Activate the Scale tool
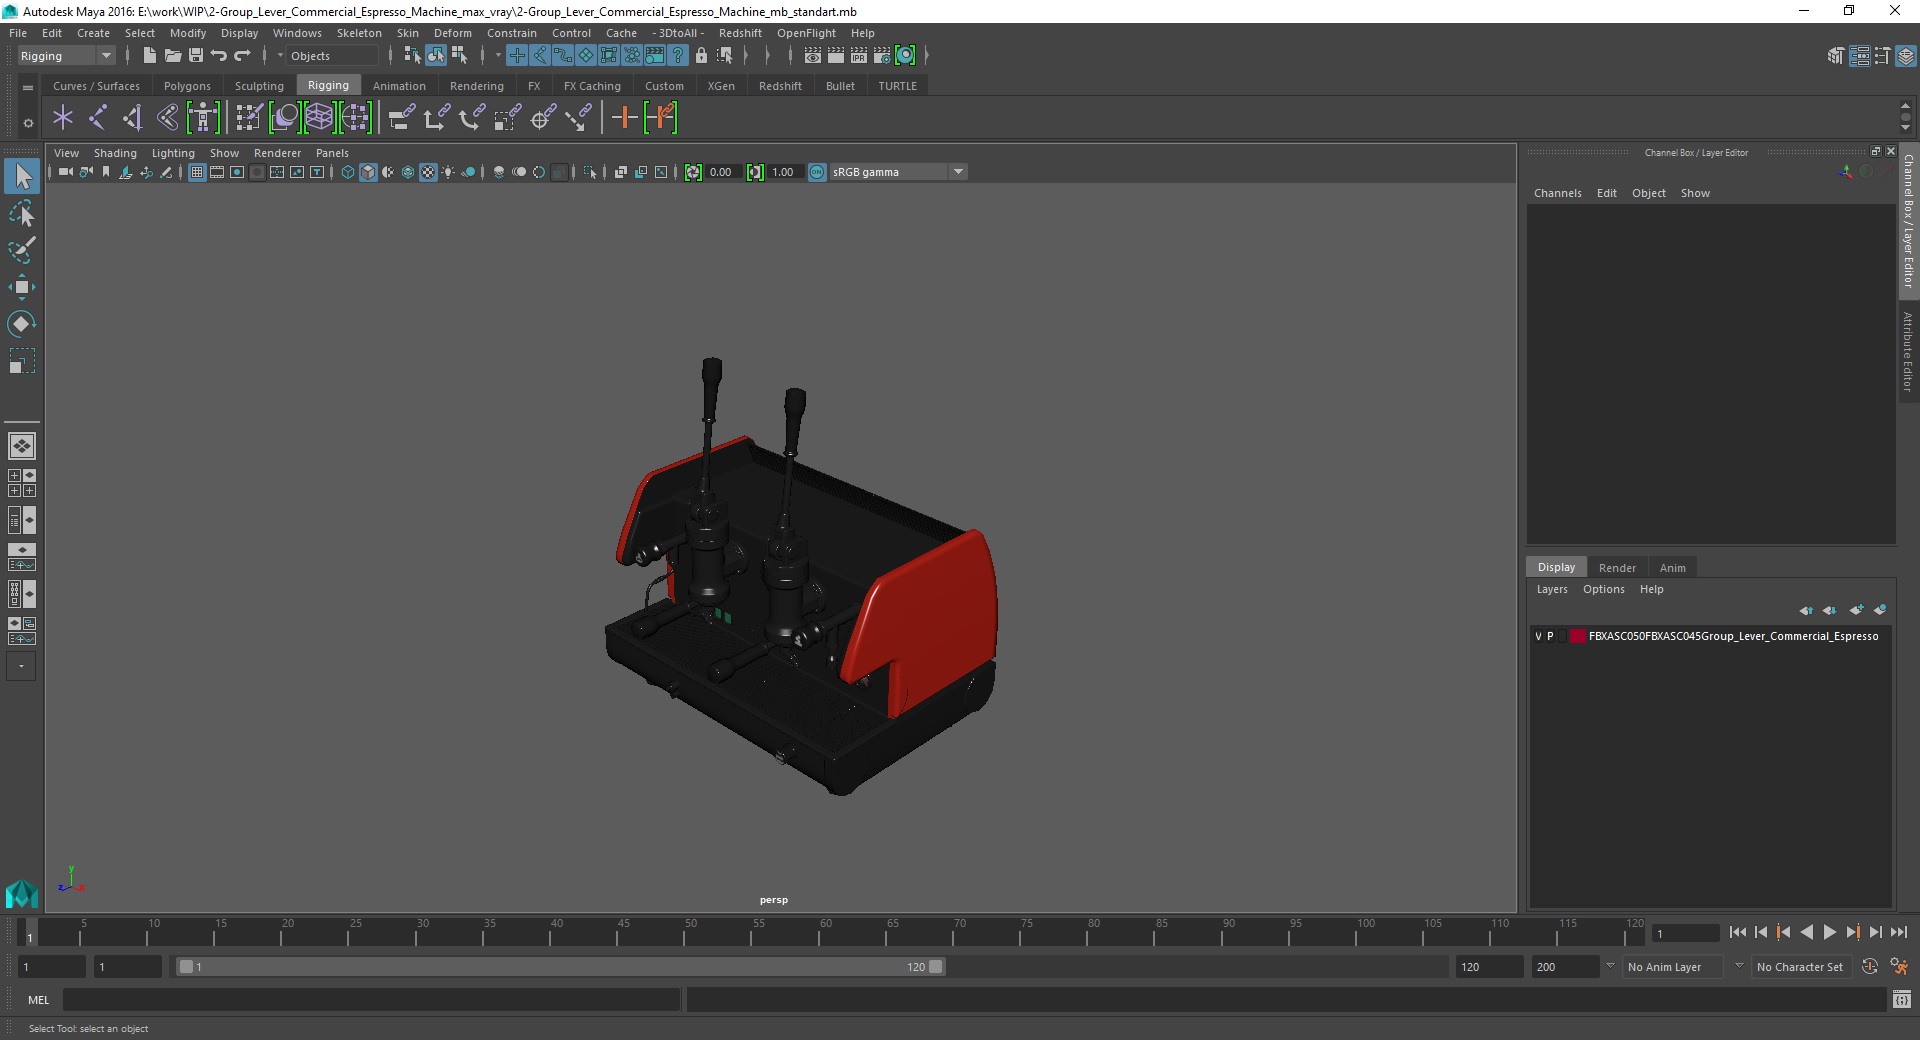1920x1040 pixels. point(22,361)
